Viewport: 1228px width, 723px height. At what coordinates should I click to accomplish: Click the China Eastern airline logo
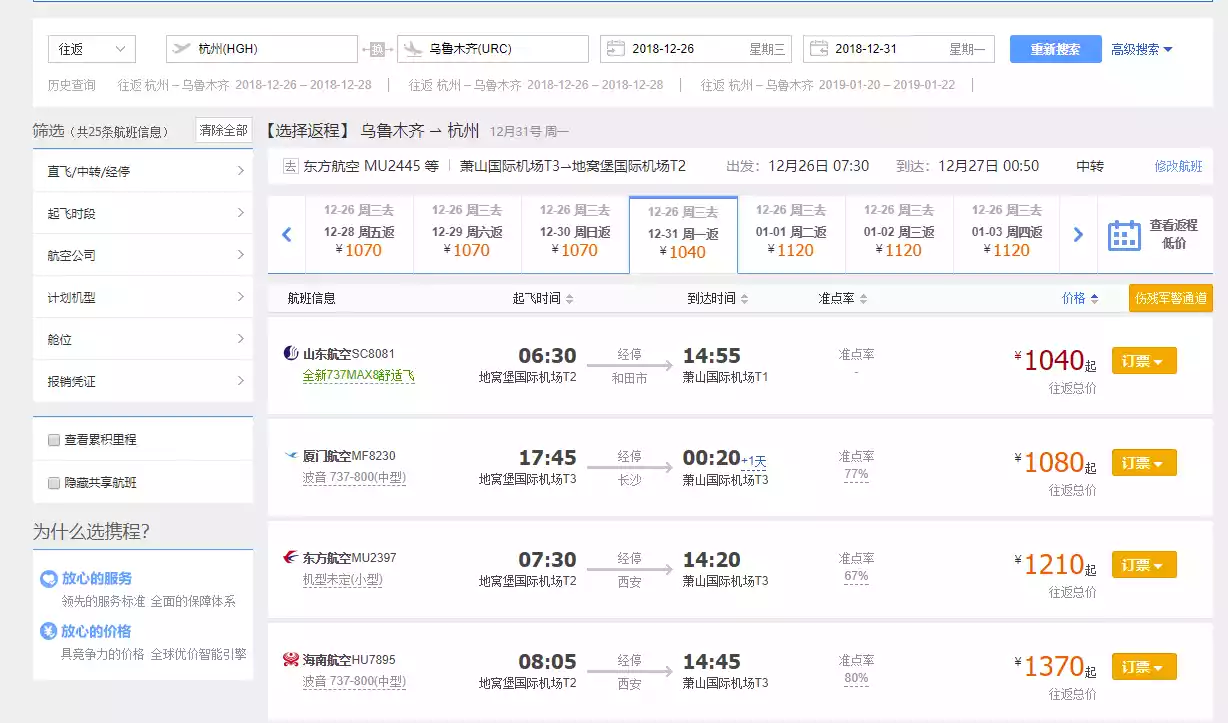(291, 557)
